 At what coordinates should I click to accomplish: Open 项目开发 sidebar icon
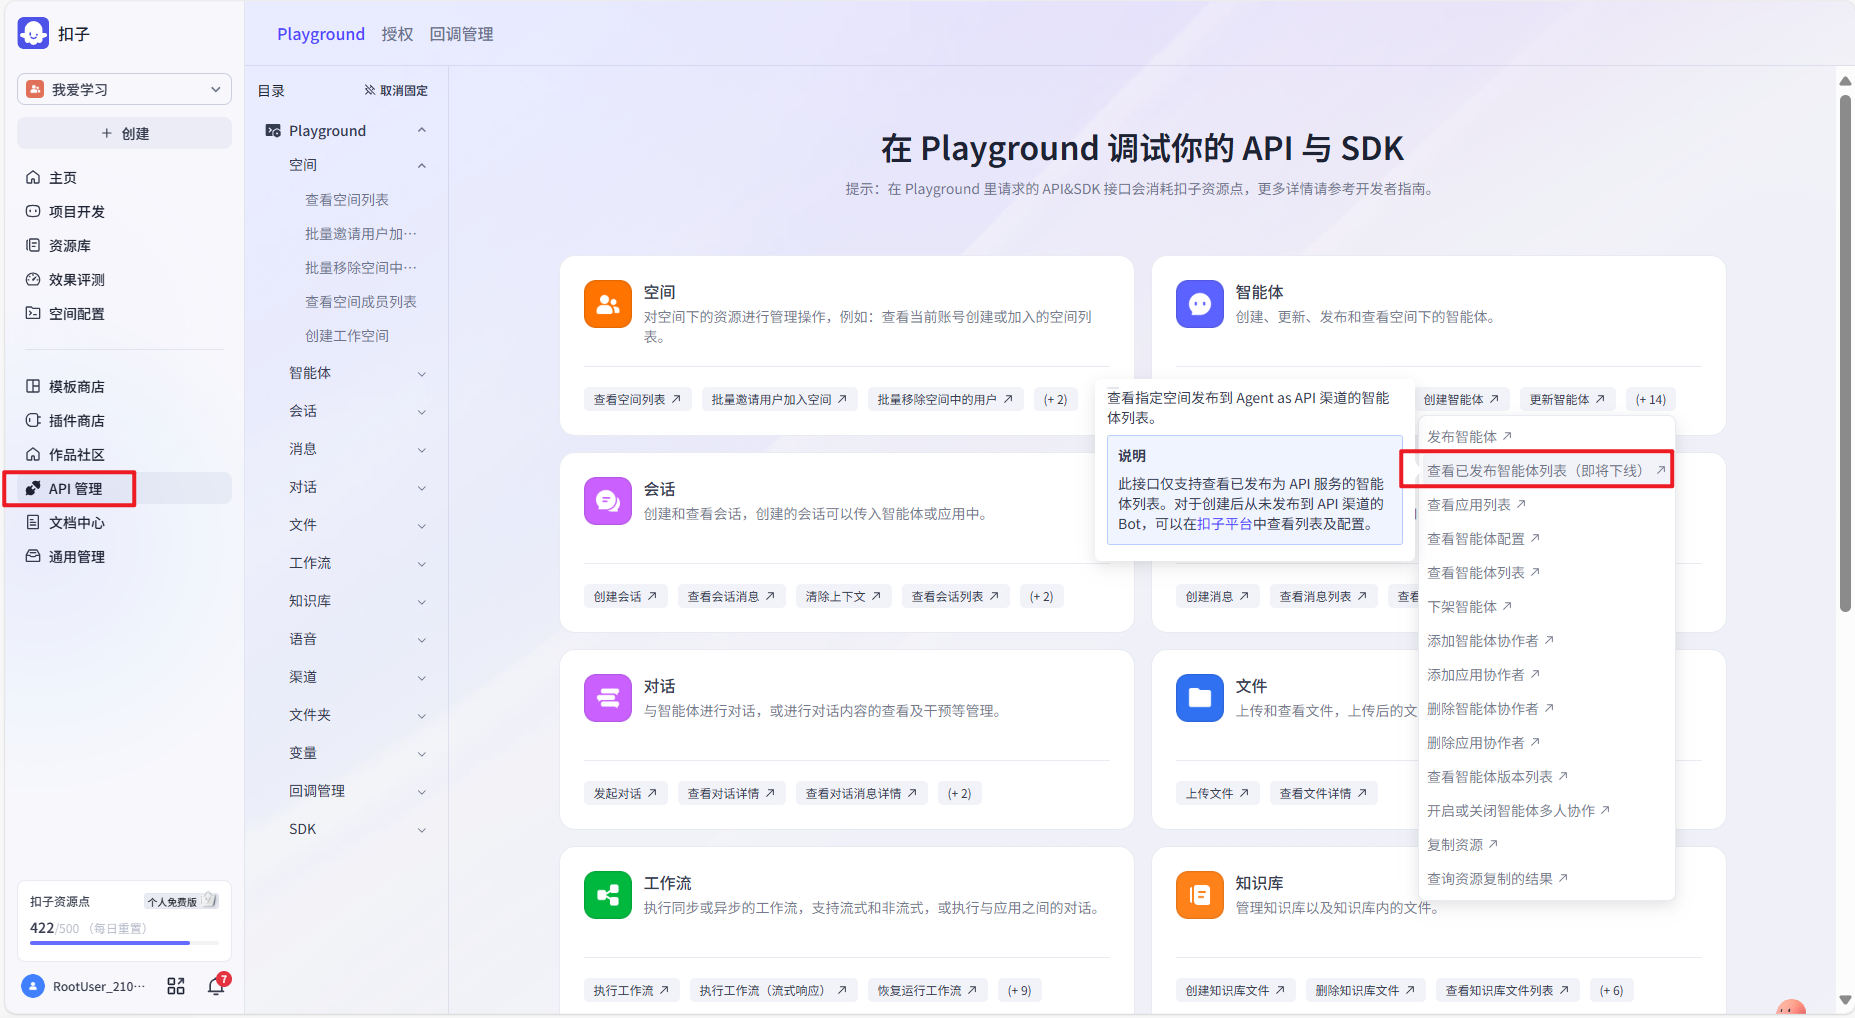(x=33, y=211)
